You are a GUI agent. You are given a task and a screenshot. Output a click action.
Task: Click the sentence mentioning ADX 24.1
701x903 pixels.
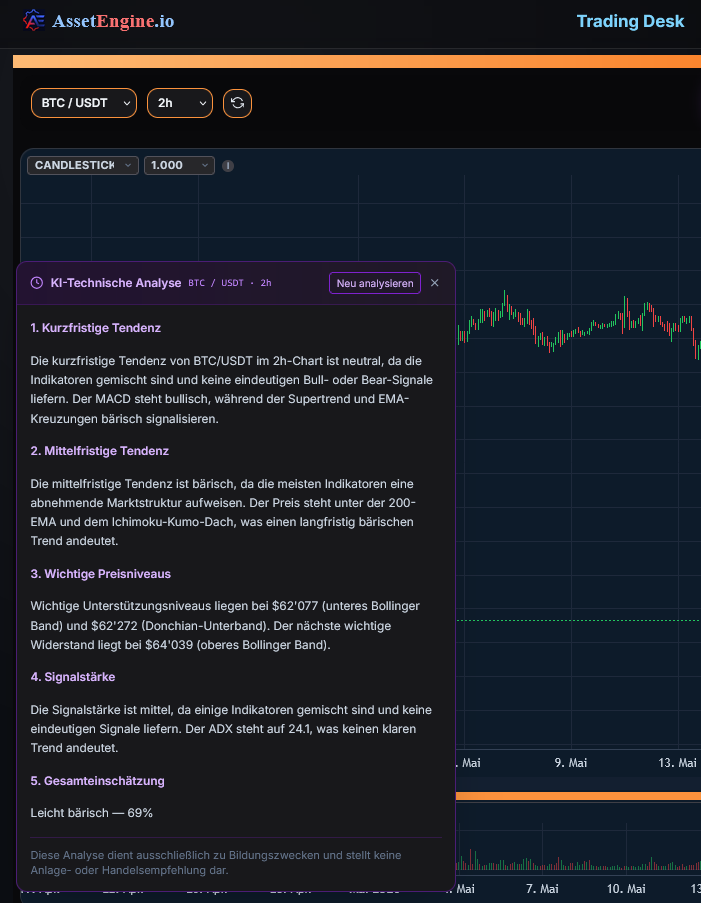(x=223, y=738)
